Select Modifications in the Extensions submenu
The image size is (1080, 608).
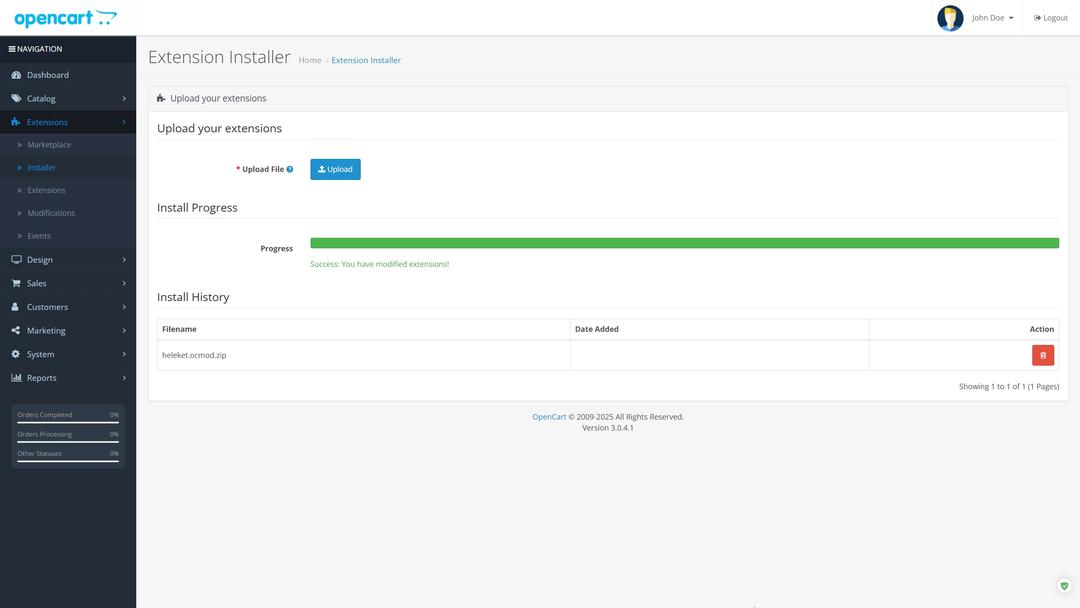coord(51,213)
